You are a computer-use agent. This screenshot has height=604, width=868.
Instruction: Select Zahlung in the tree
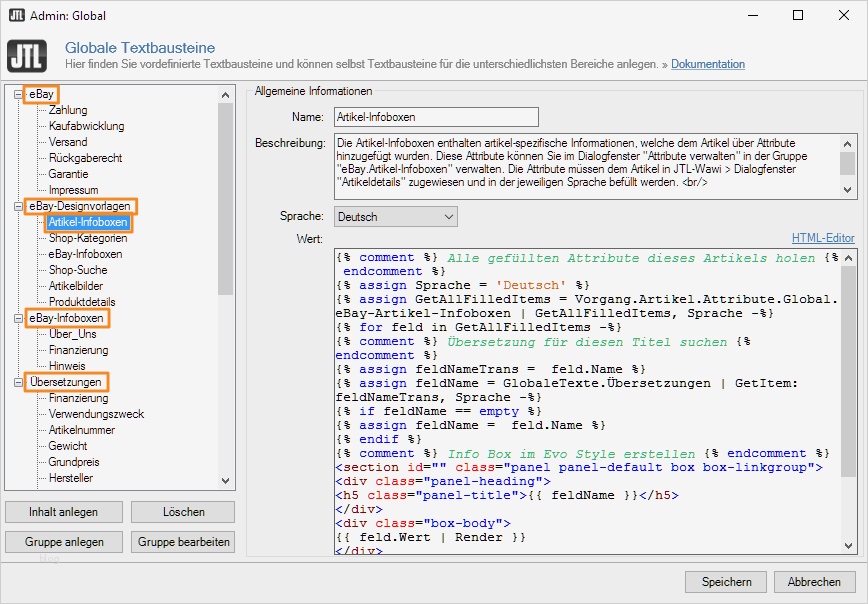pos(68,110)
